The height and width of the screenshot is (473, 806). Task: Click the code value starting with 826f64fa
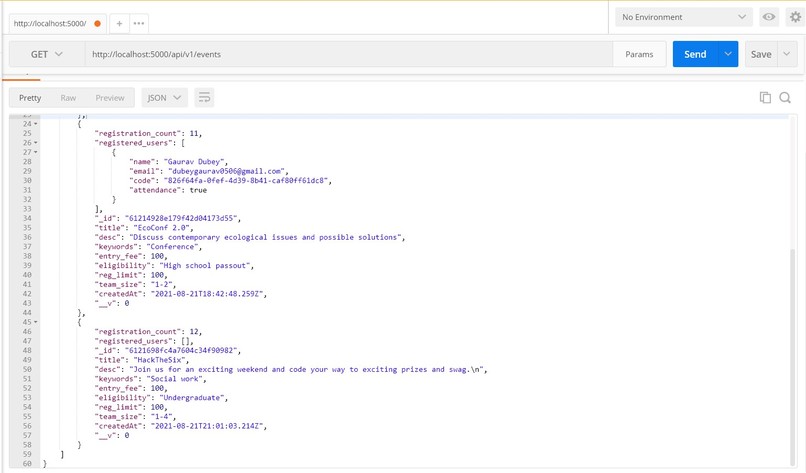pos(247,180)
